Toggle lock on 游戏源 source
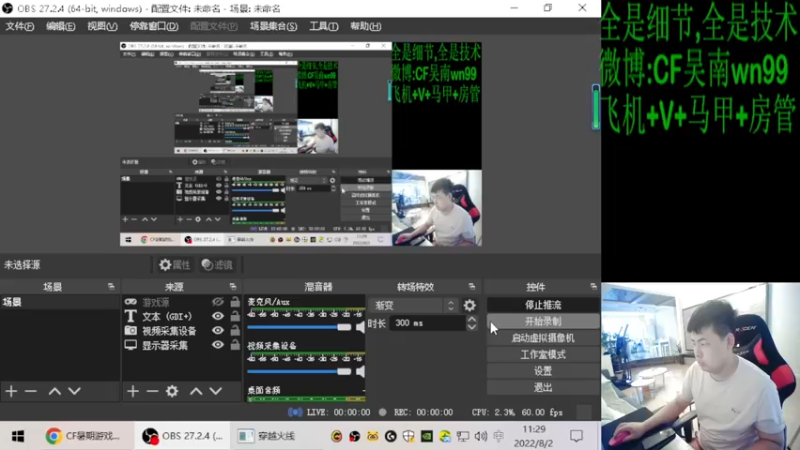 point(235,302)
